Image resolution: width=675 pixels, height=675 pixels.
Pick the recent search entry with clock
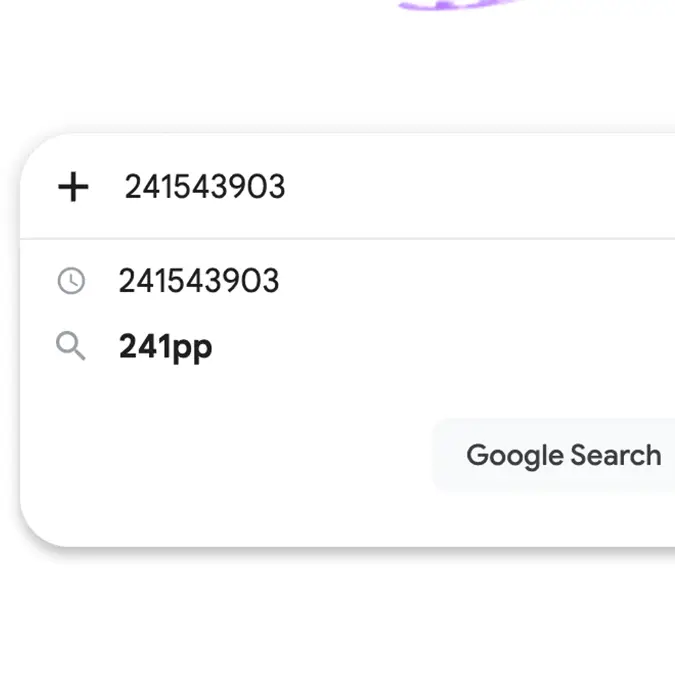(x=199, y=281)
